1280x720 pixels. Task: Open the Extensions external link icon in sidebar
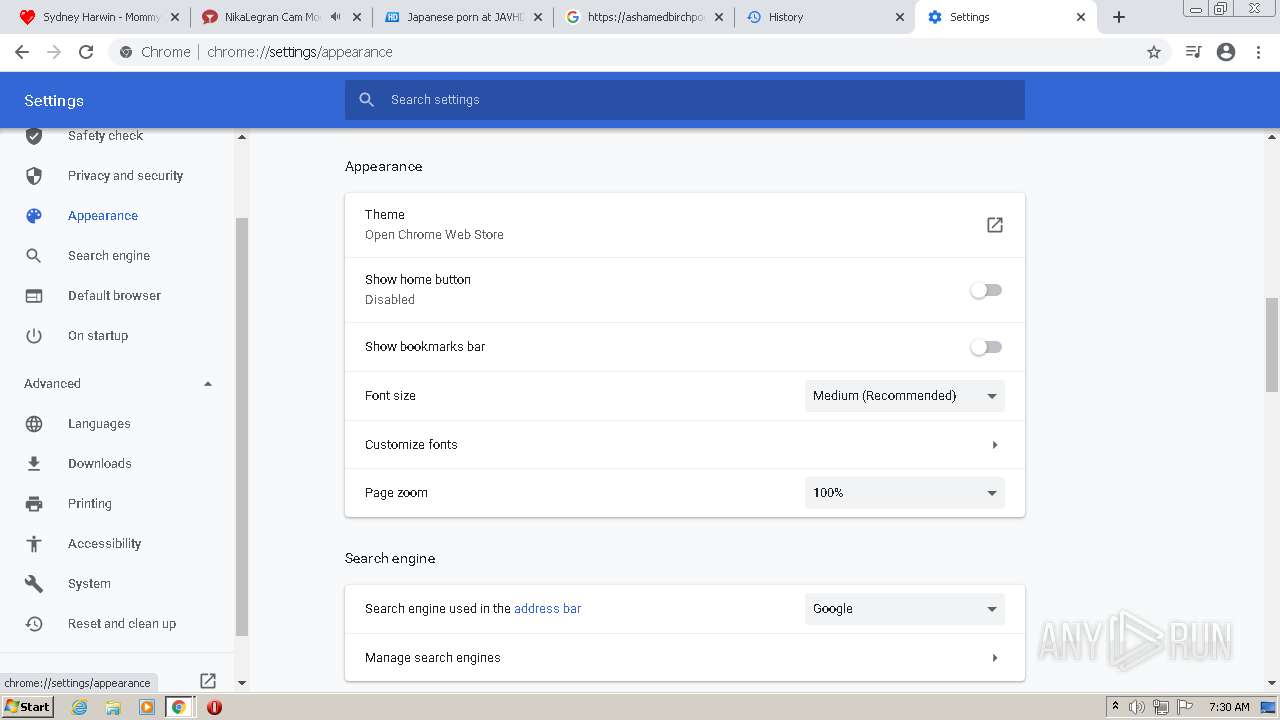click(208, 681)
